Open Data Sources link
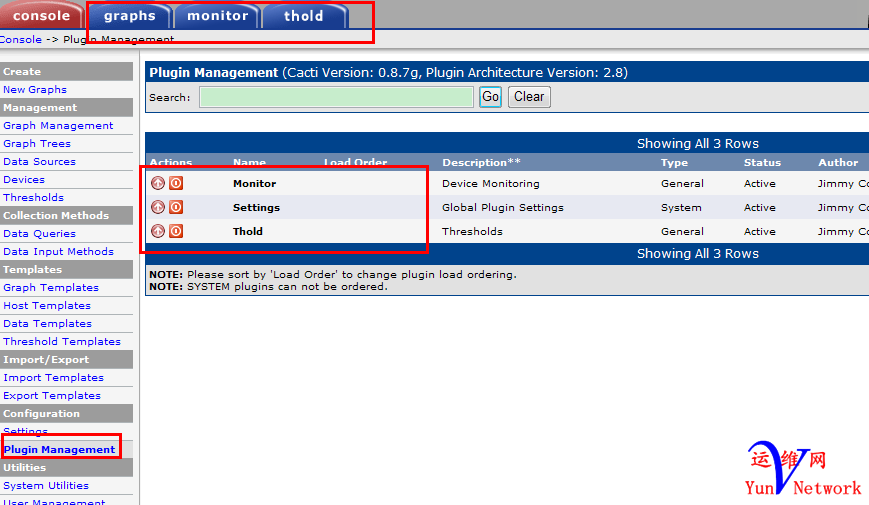The width and height of the screenshot is (869, 505). click(39, 161)
